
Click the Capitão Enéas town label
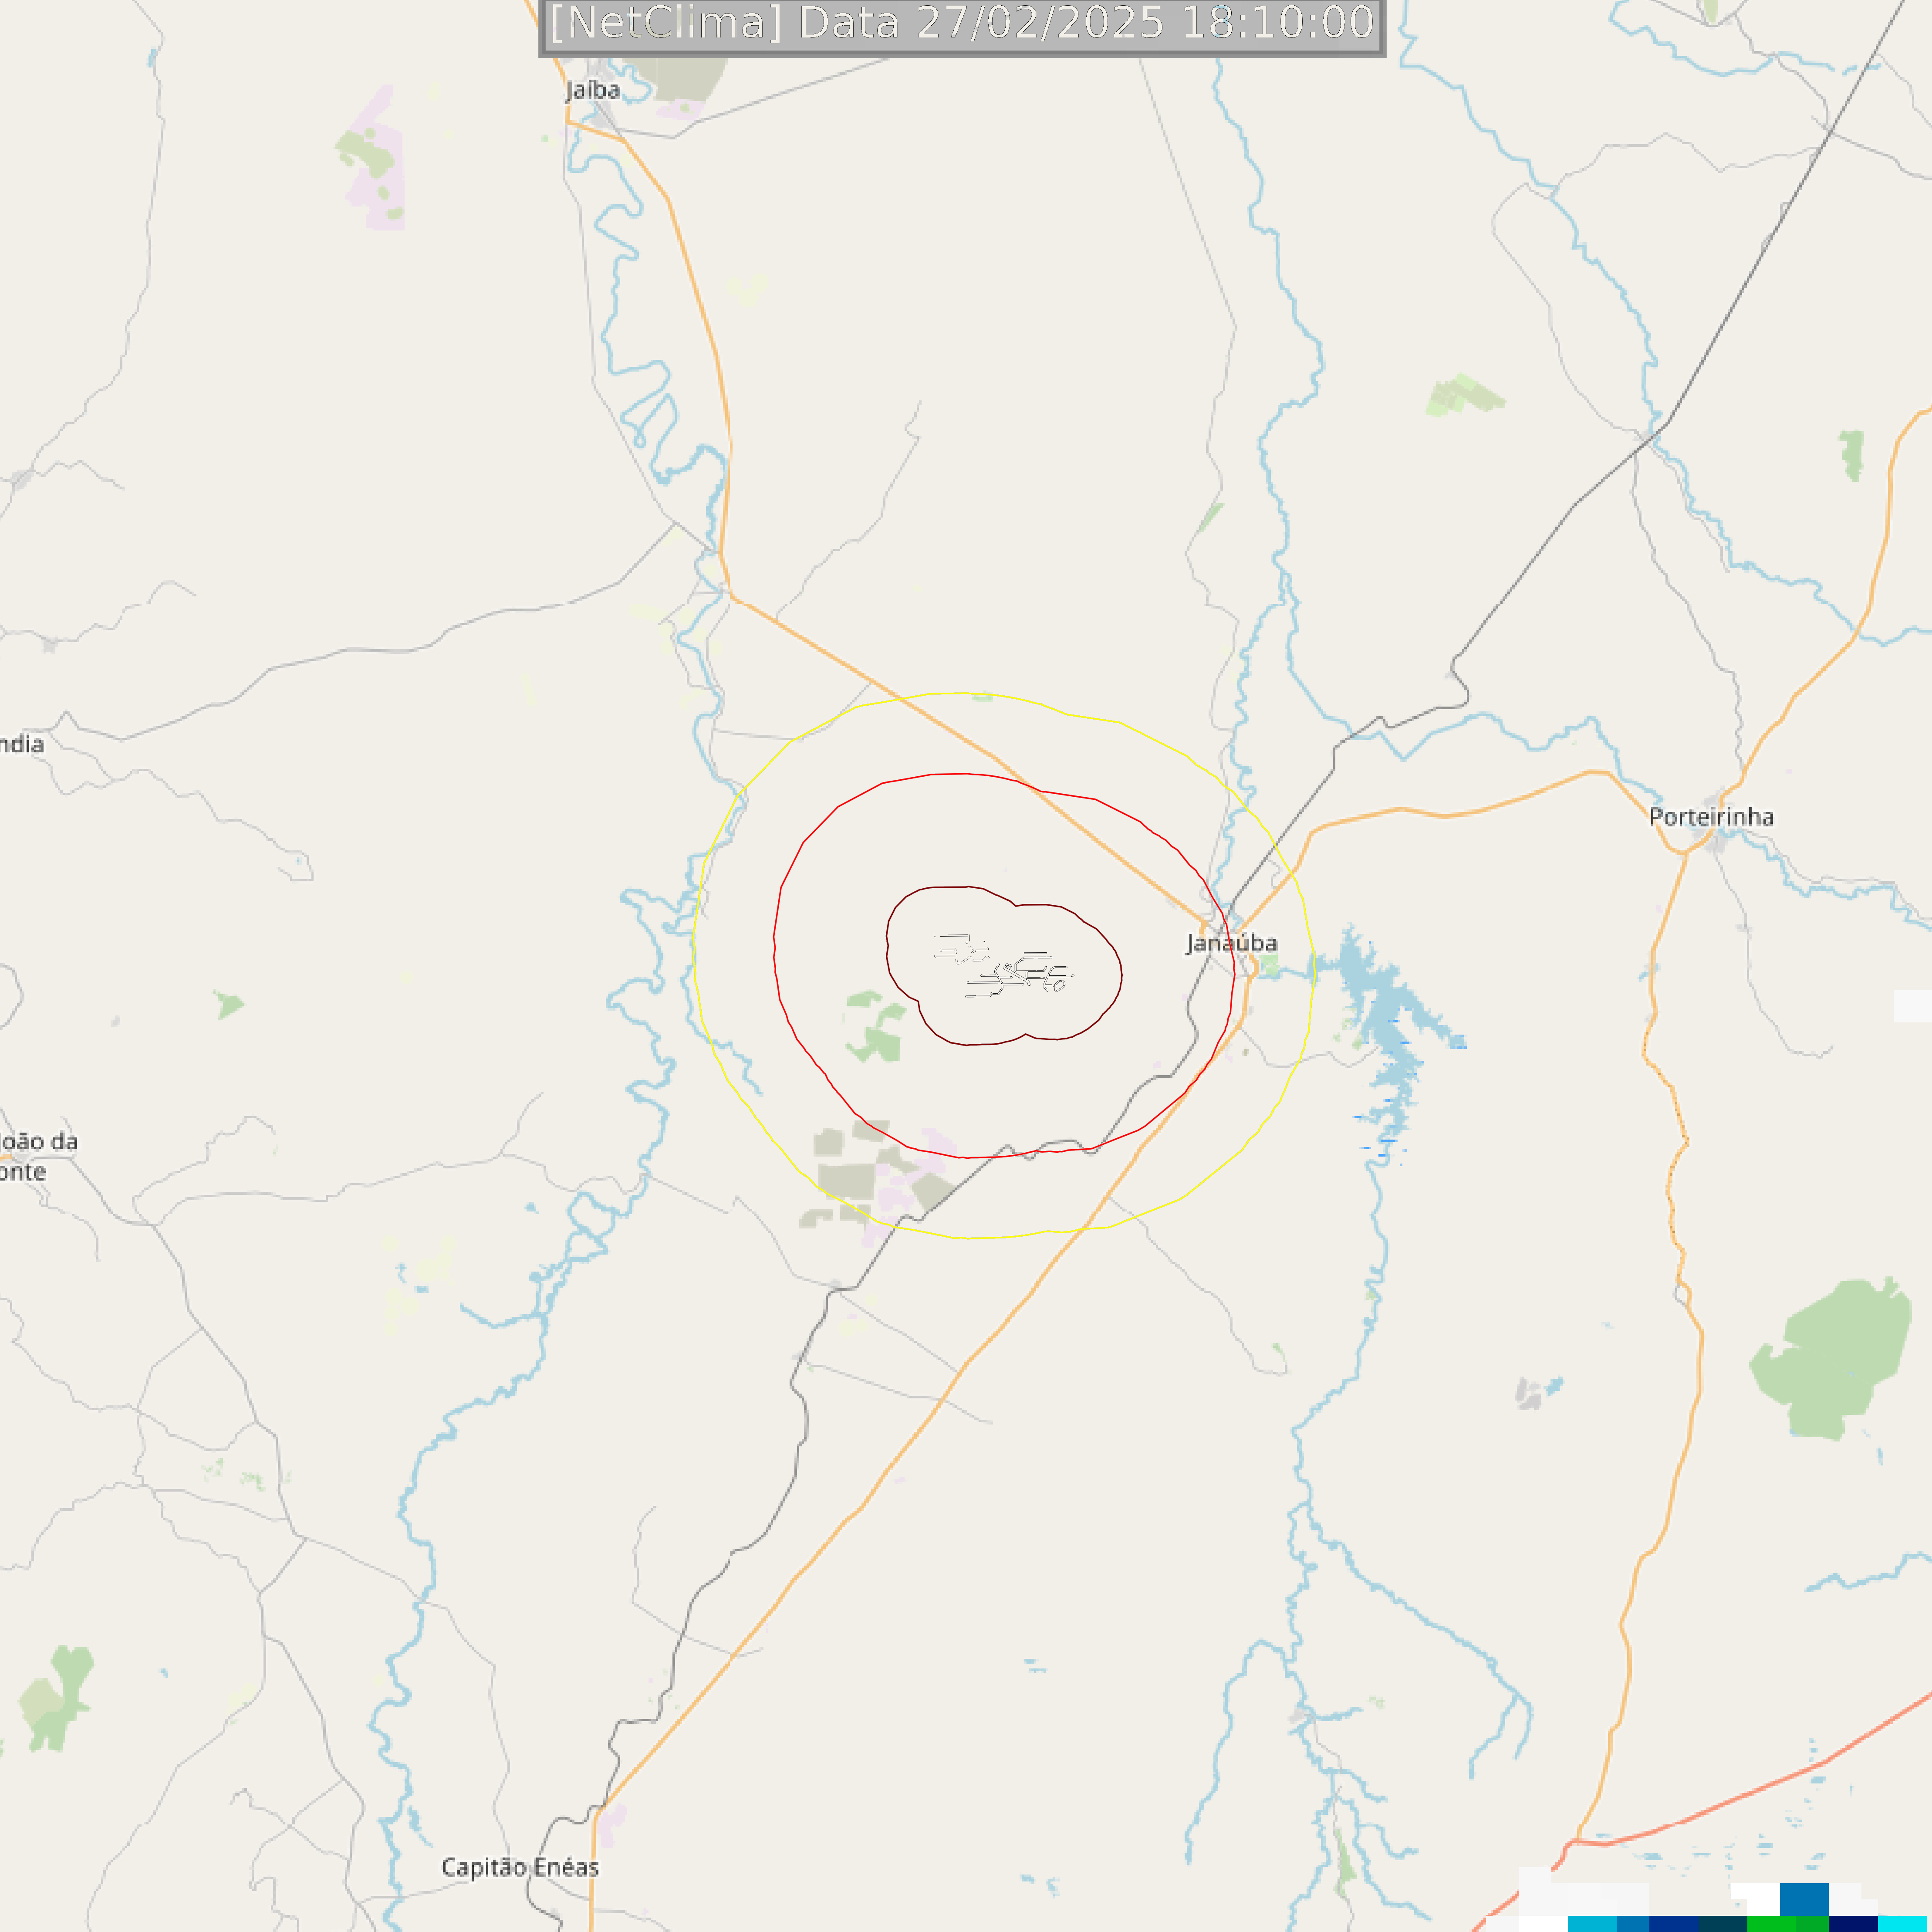(x=520, y=1867)
